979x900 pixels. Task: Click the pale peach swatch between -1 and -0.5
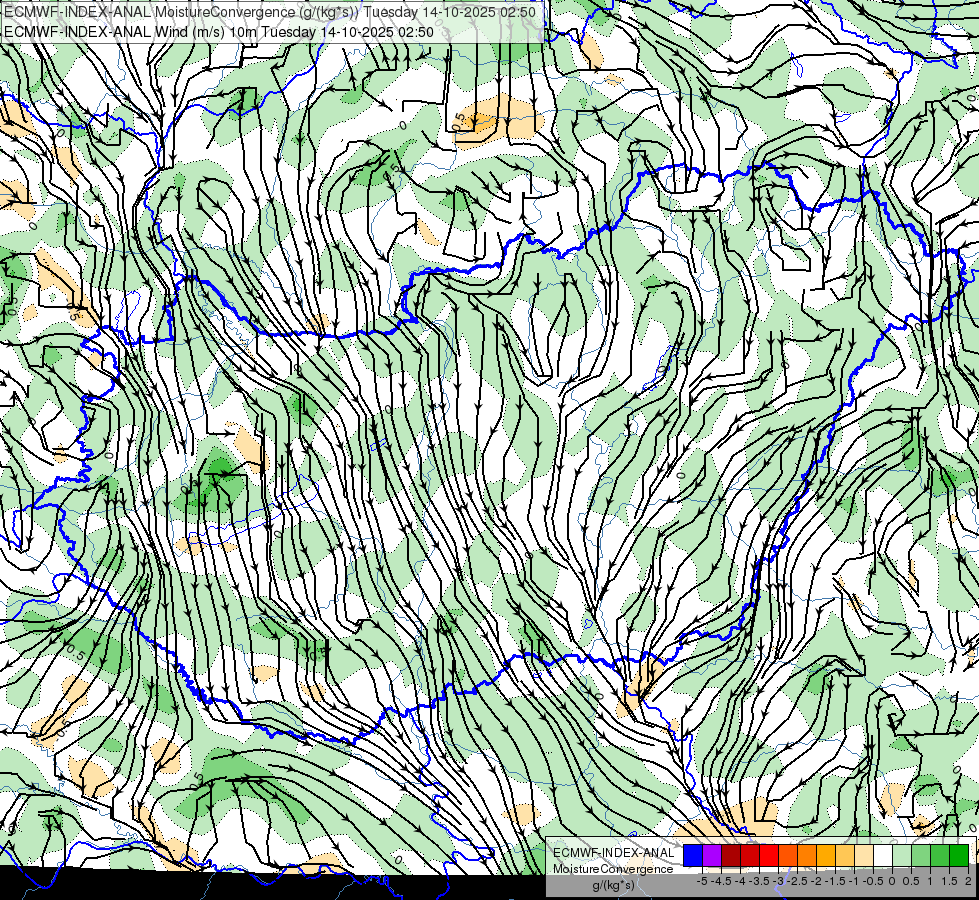coord(864,855)
